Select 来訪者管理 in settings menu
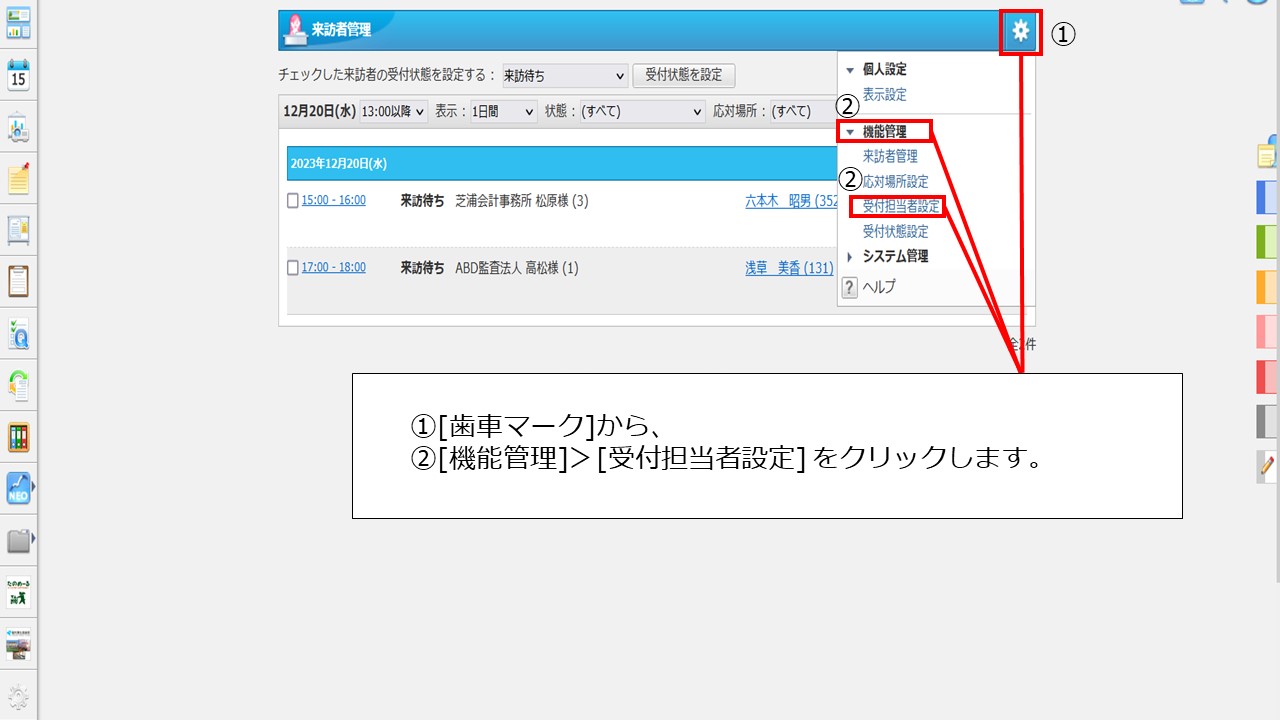Viewport: 1280px width, 720px height. point(890,157)
